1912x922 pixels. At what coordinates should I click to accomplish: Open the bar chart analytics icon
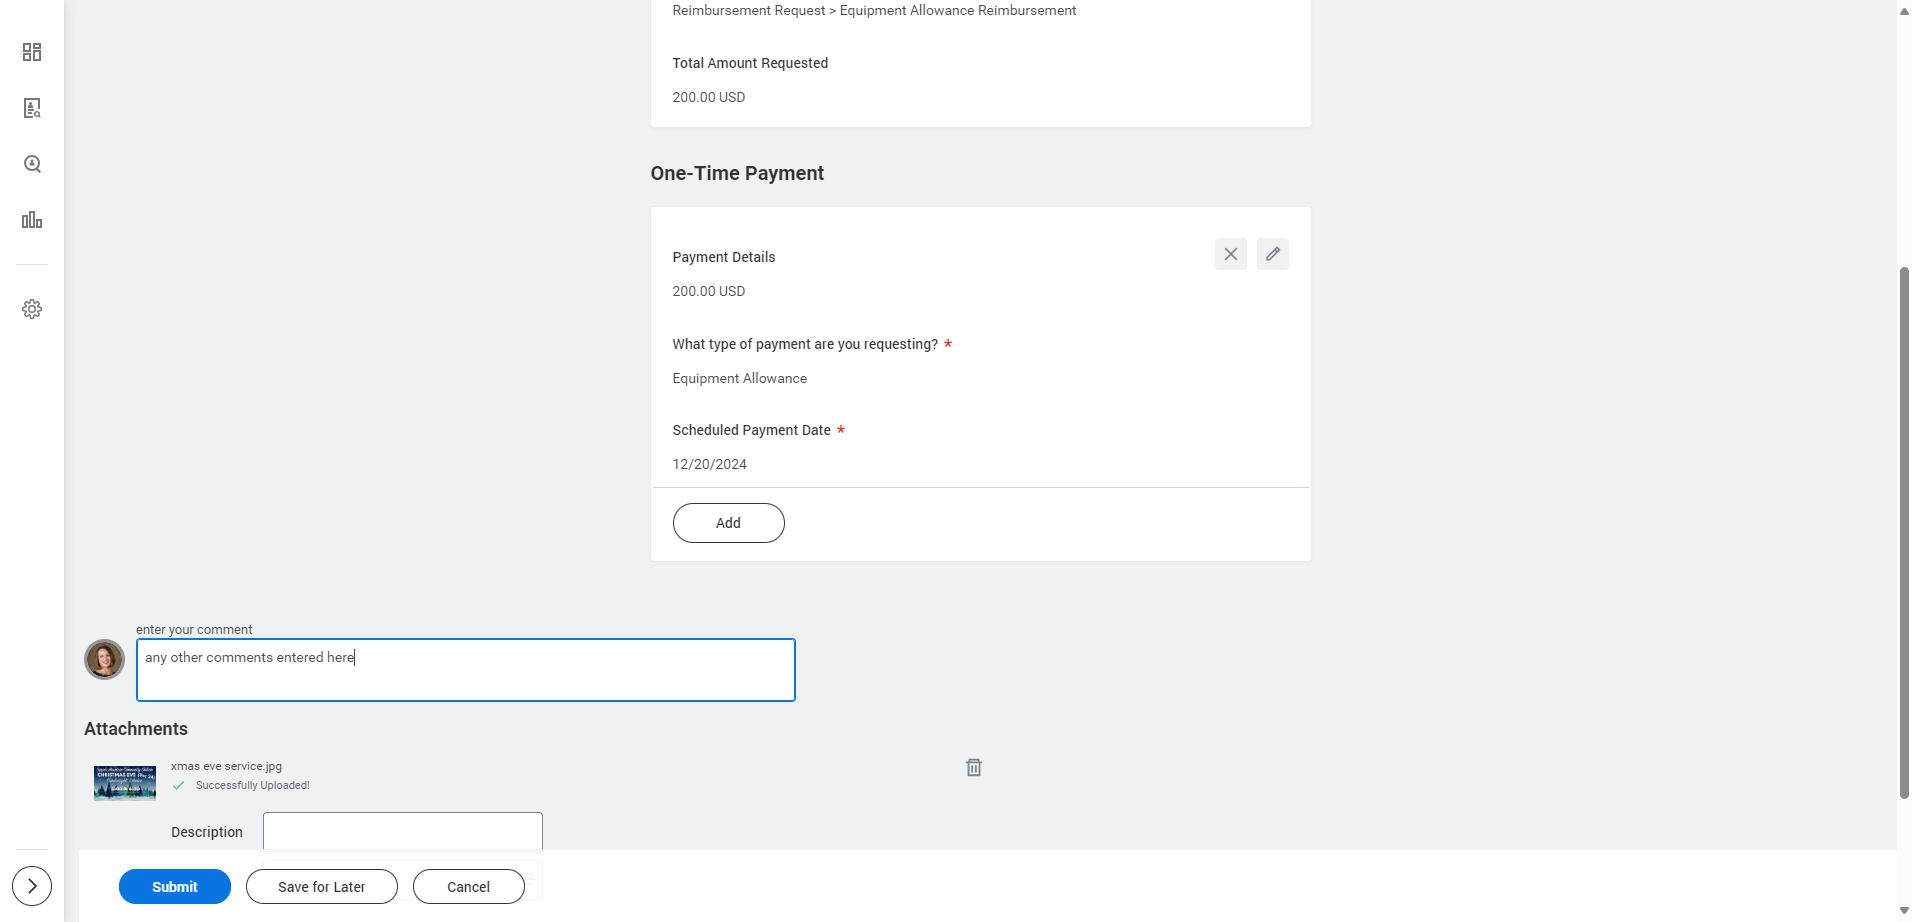tap(32, 220)
